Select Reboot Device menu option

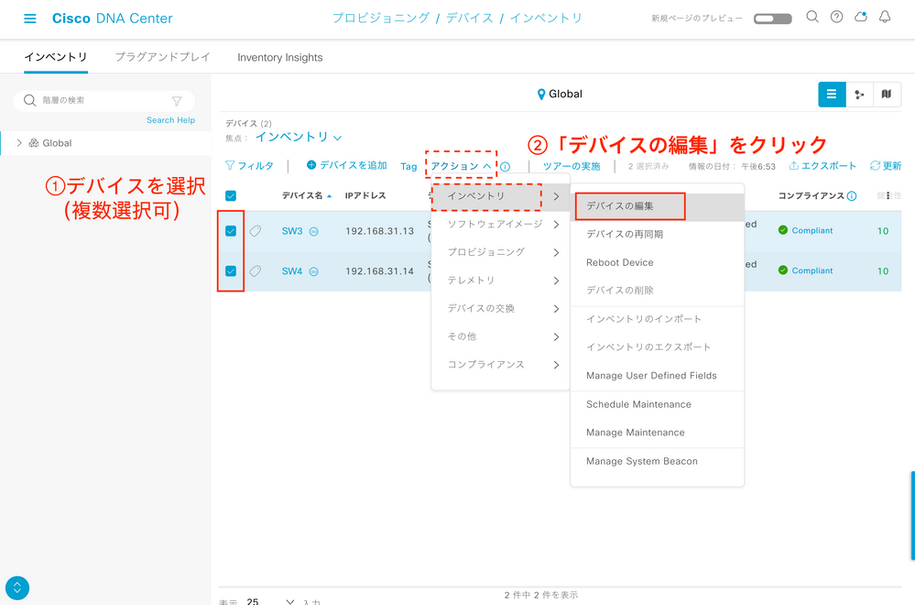(657, 263)
